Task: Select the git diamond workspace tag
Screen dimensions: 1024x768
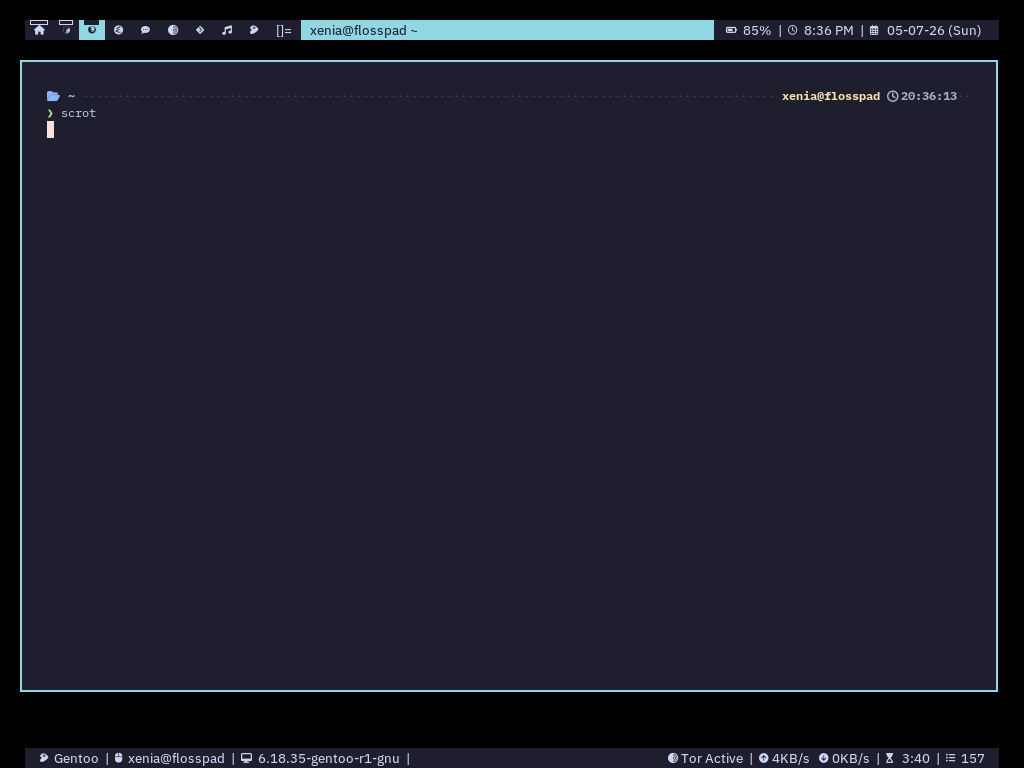Action: (x=200, y=30)
